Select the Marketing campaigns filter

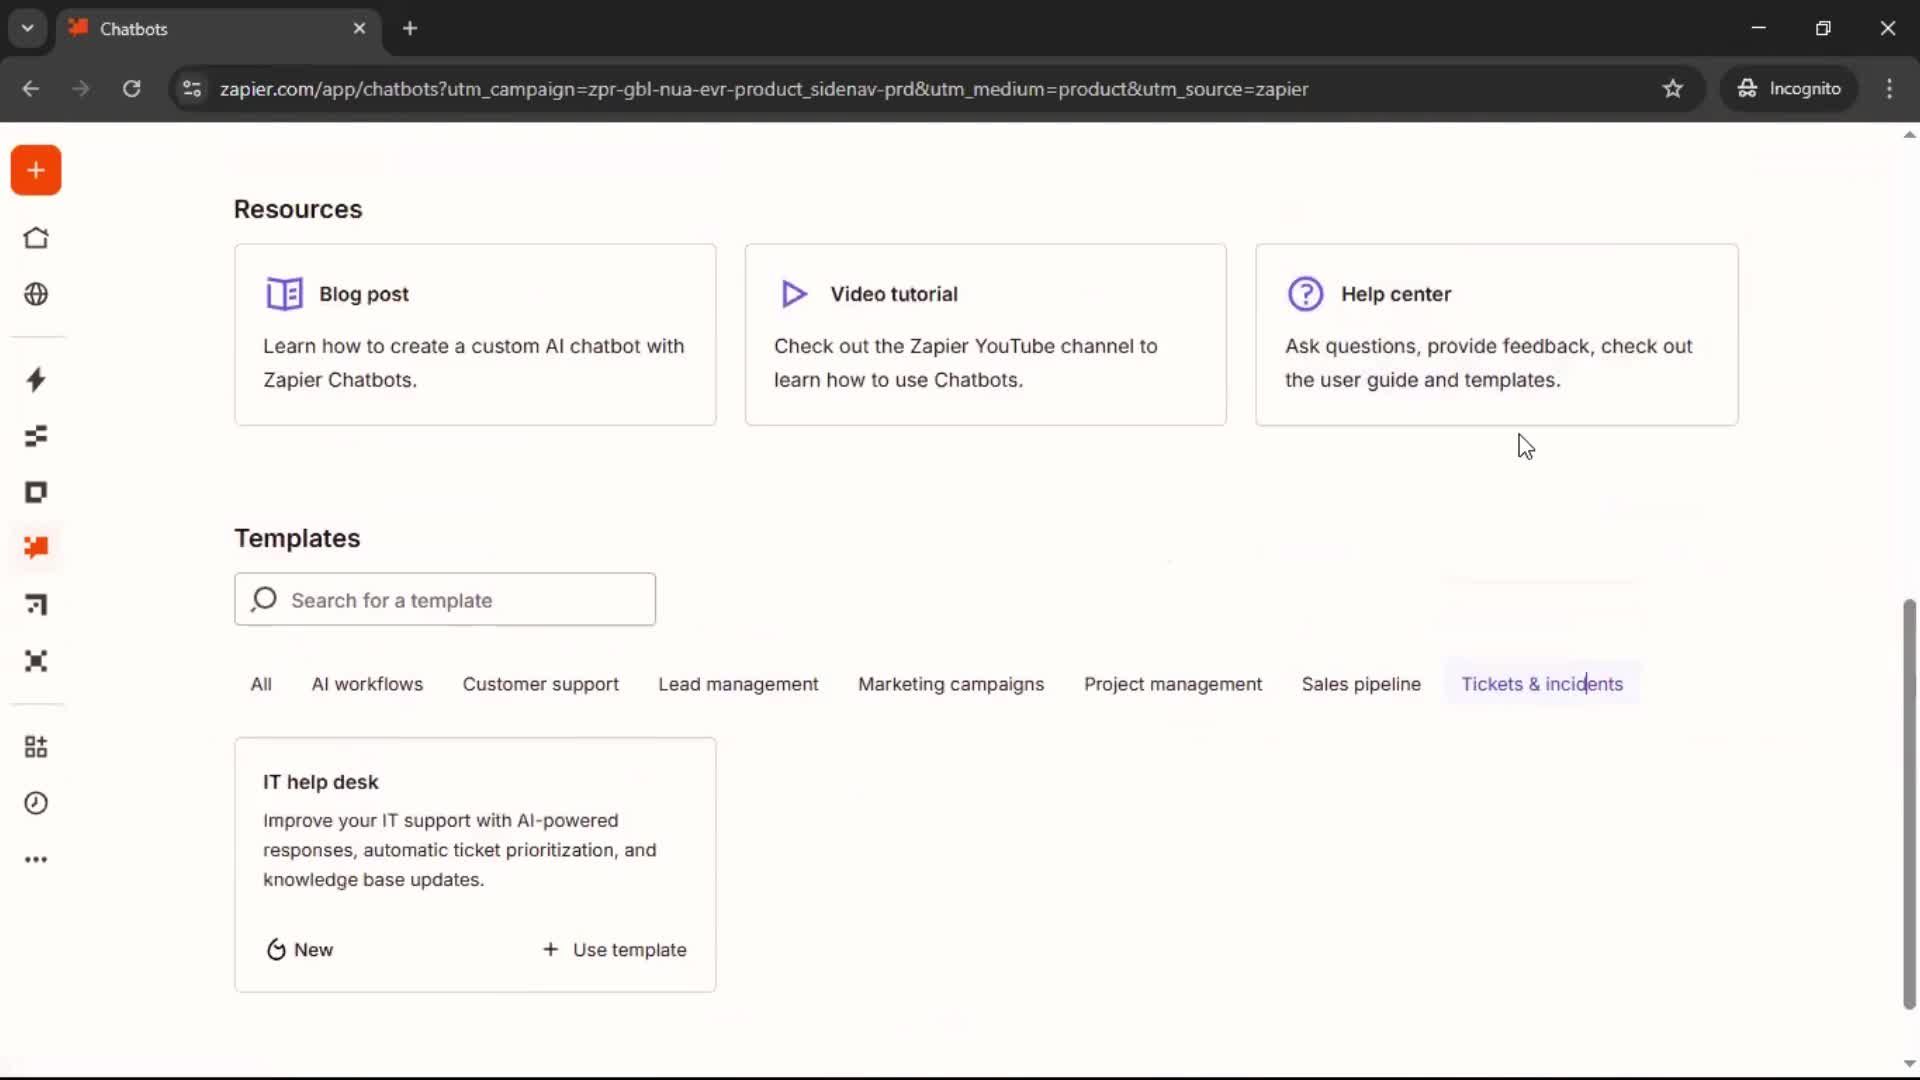click(x=951, y=684)
